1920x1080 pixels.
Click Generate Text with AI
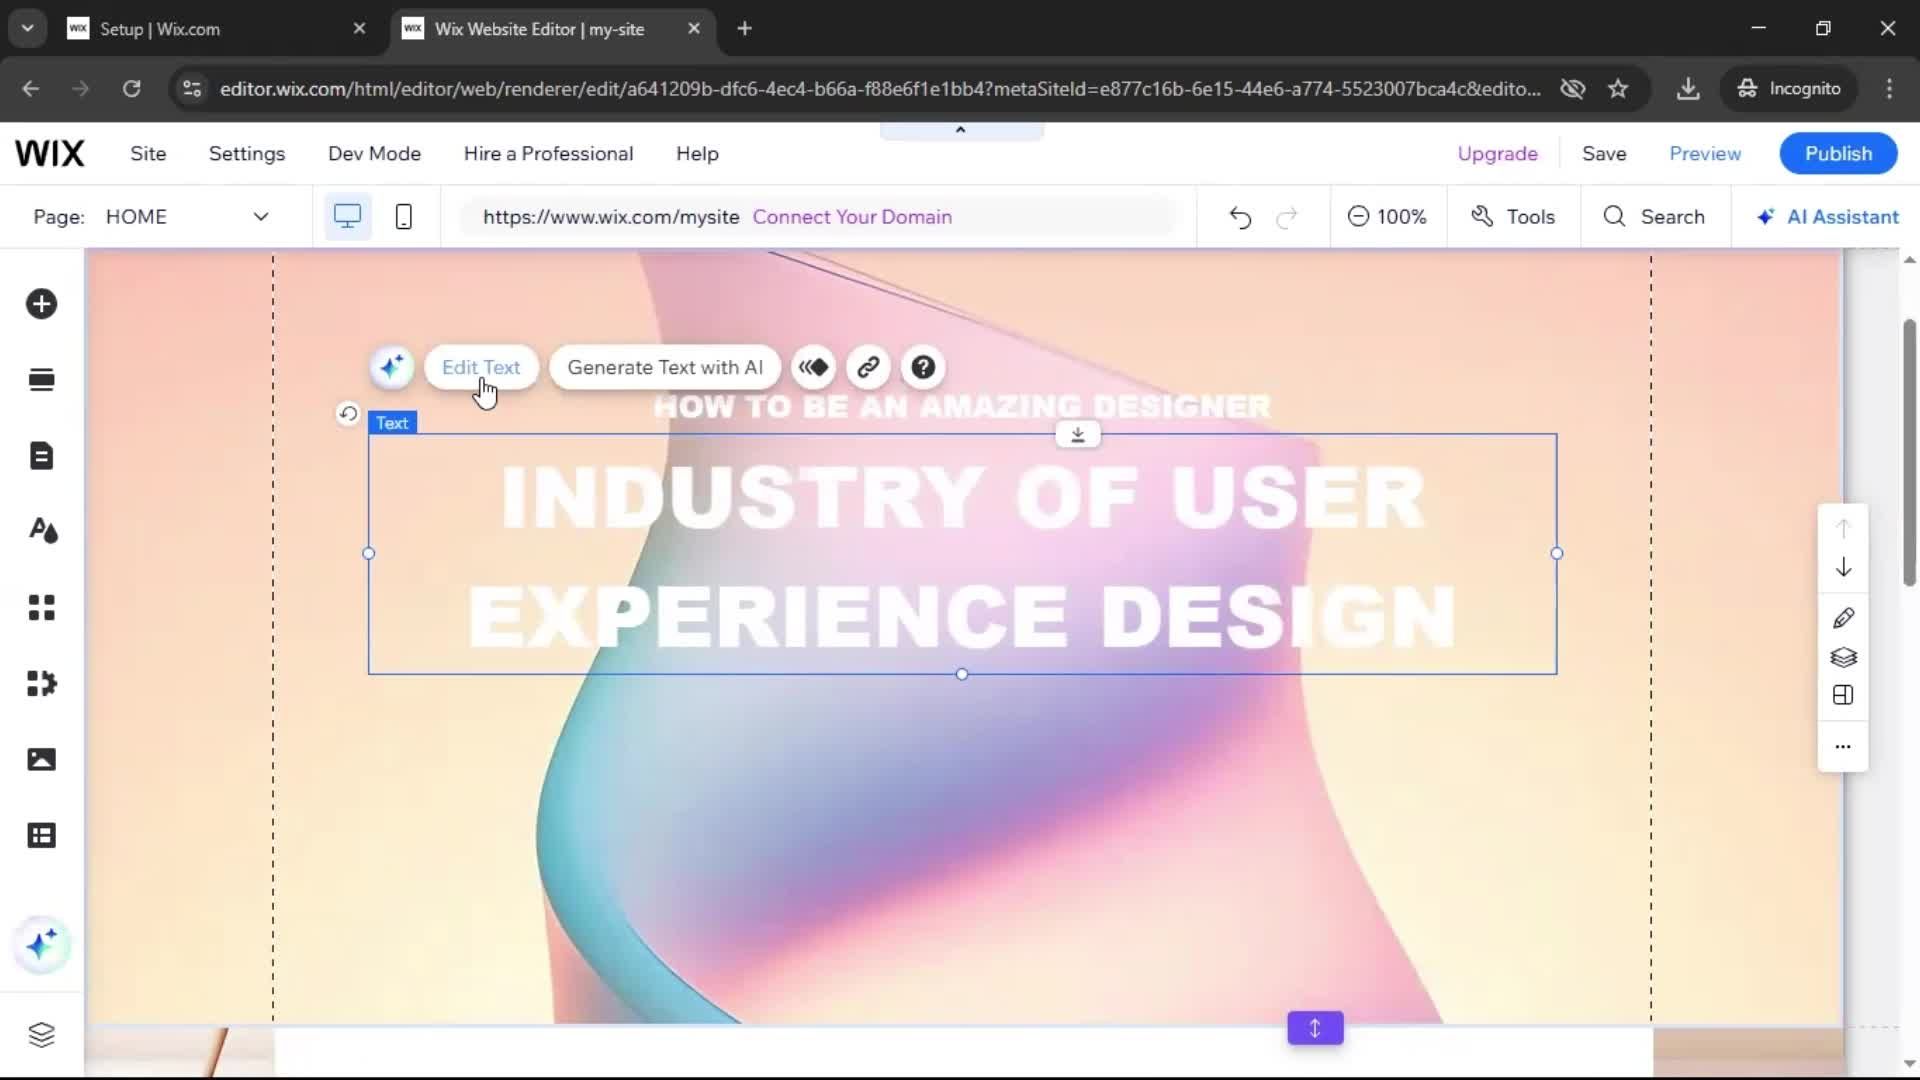[665, 367]
